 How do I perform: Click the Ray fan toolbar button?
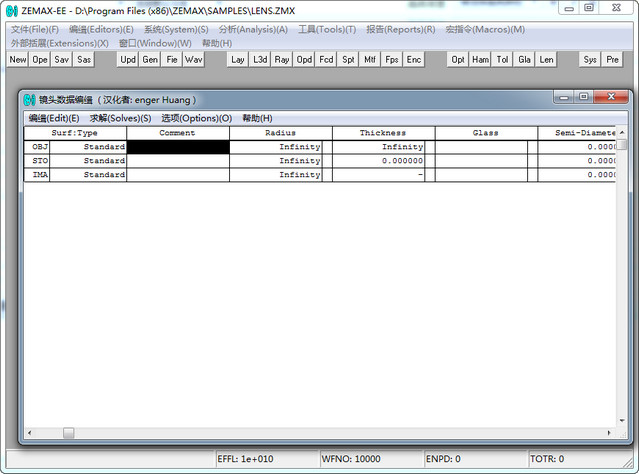(282, 60)
